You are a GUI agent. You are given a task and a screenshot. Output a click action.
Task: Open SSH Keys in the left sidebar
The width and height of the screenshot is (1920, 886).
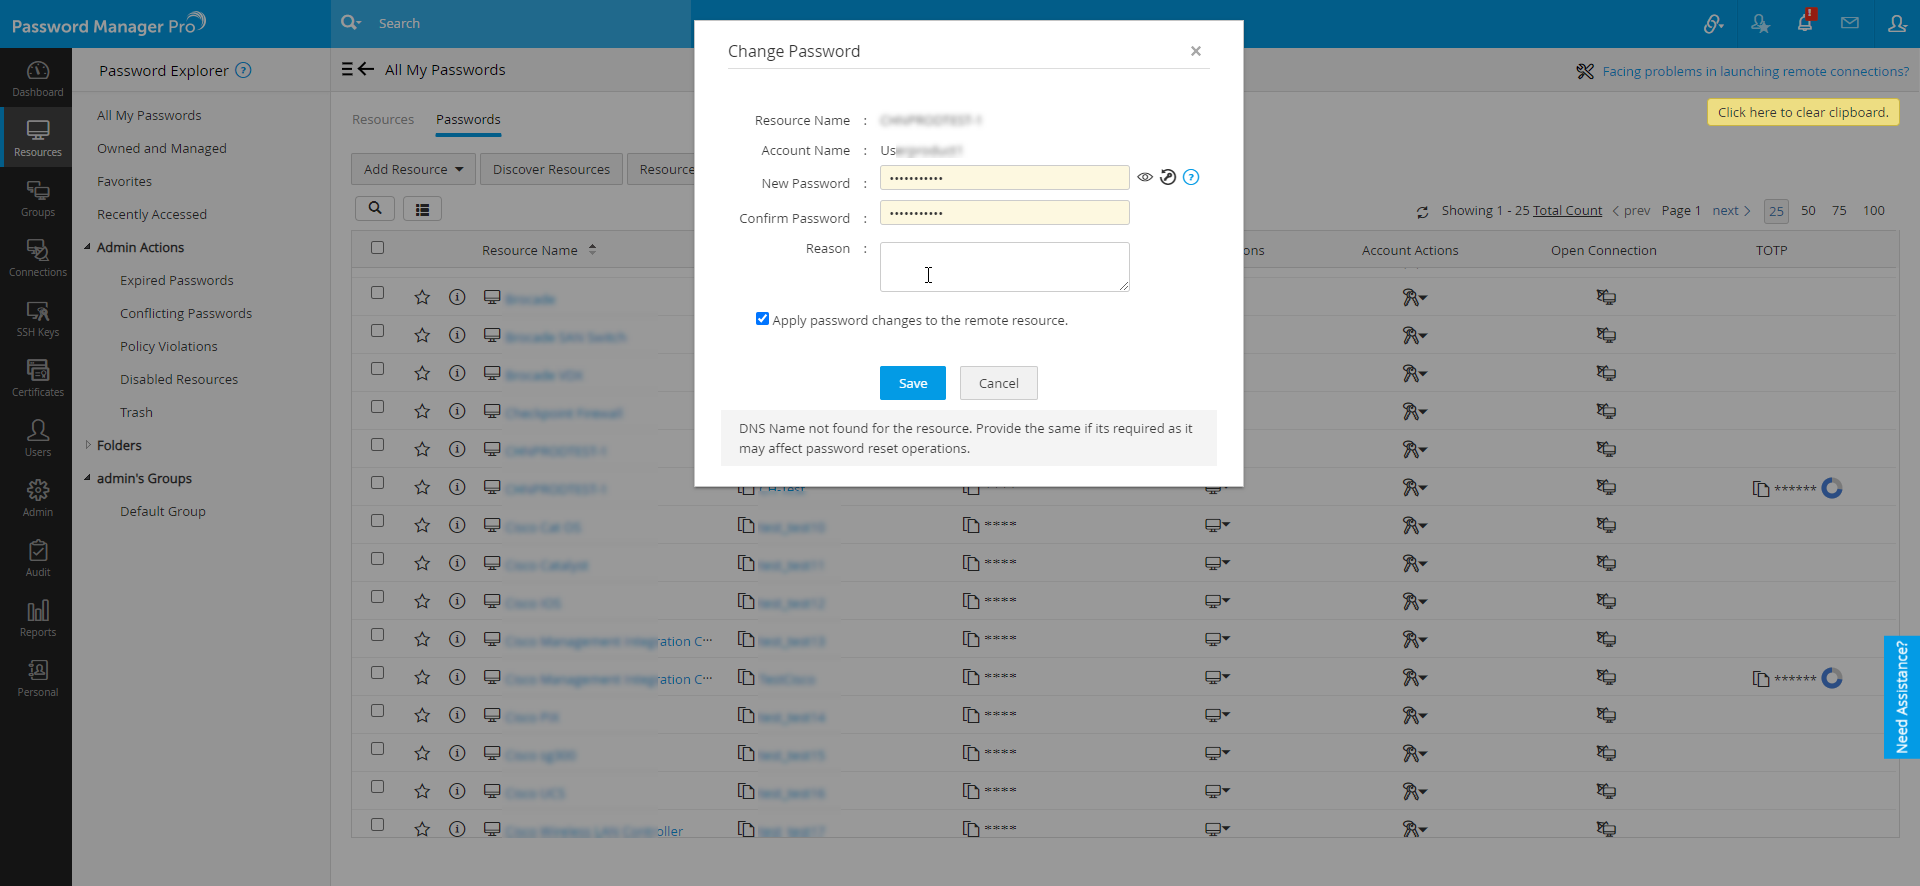(x=38, y=318)
